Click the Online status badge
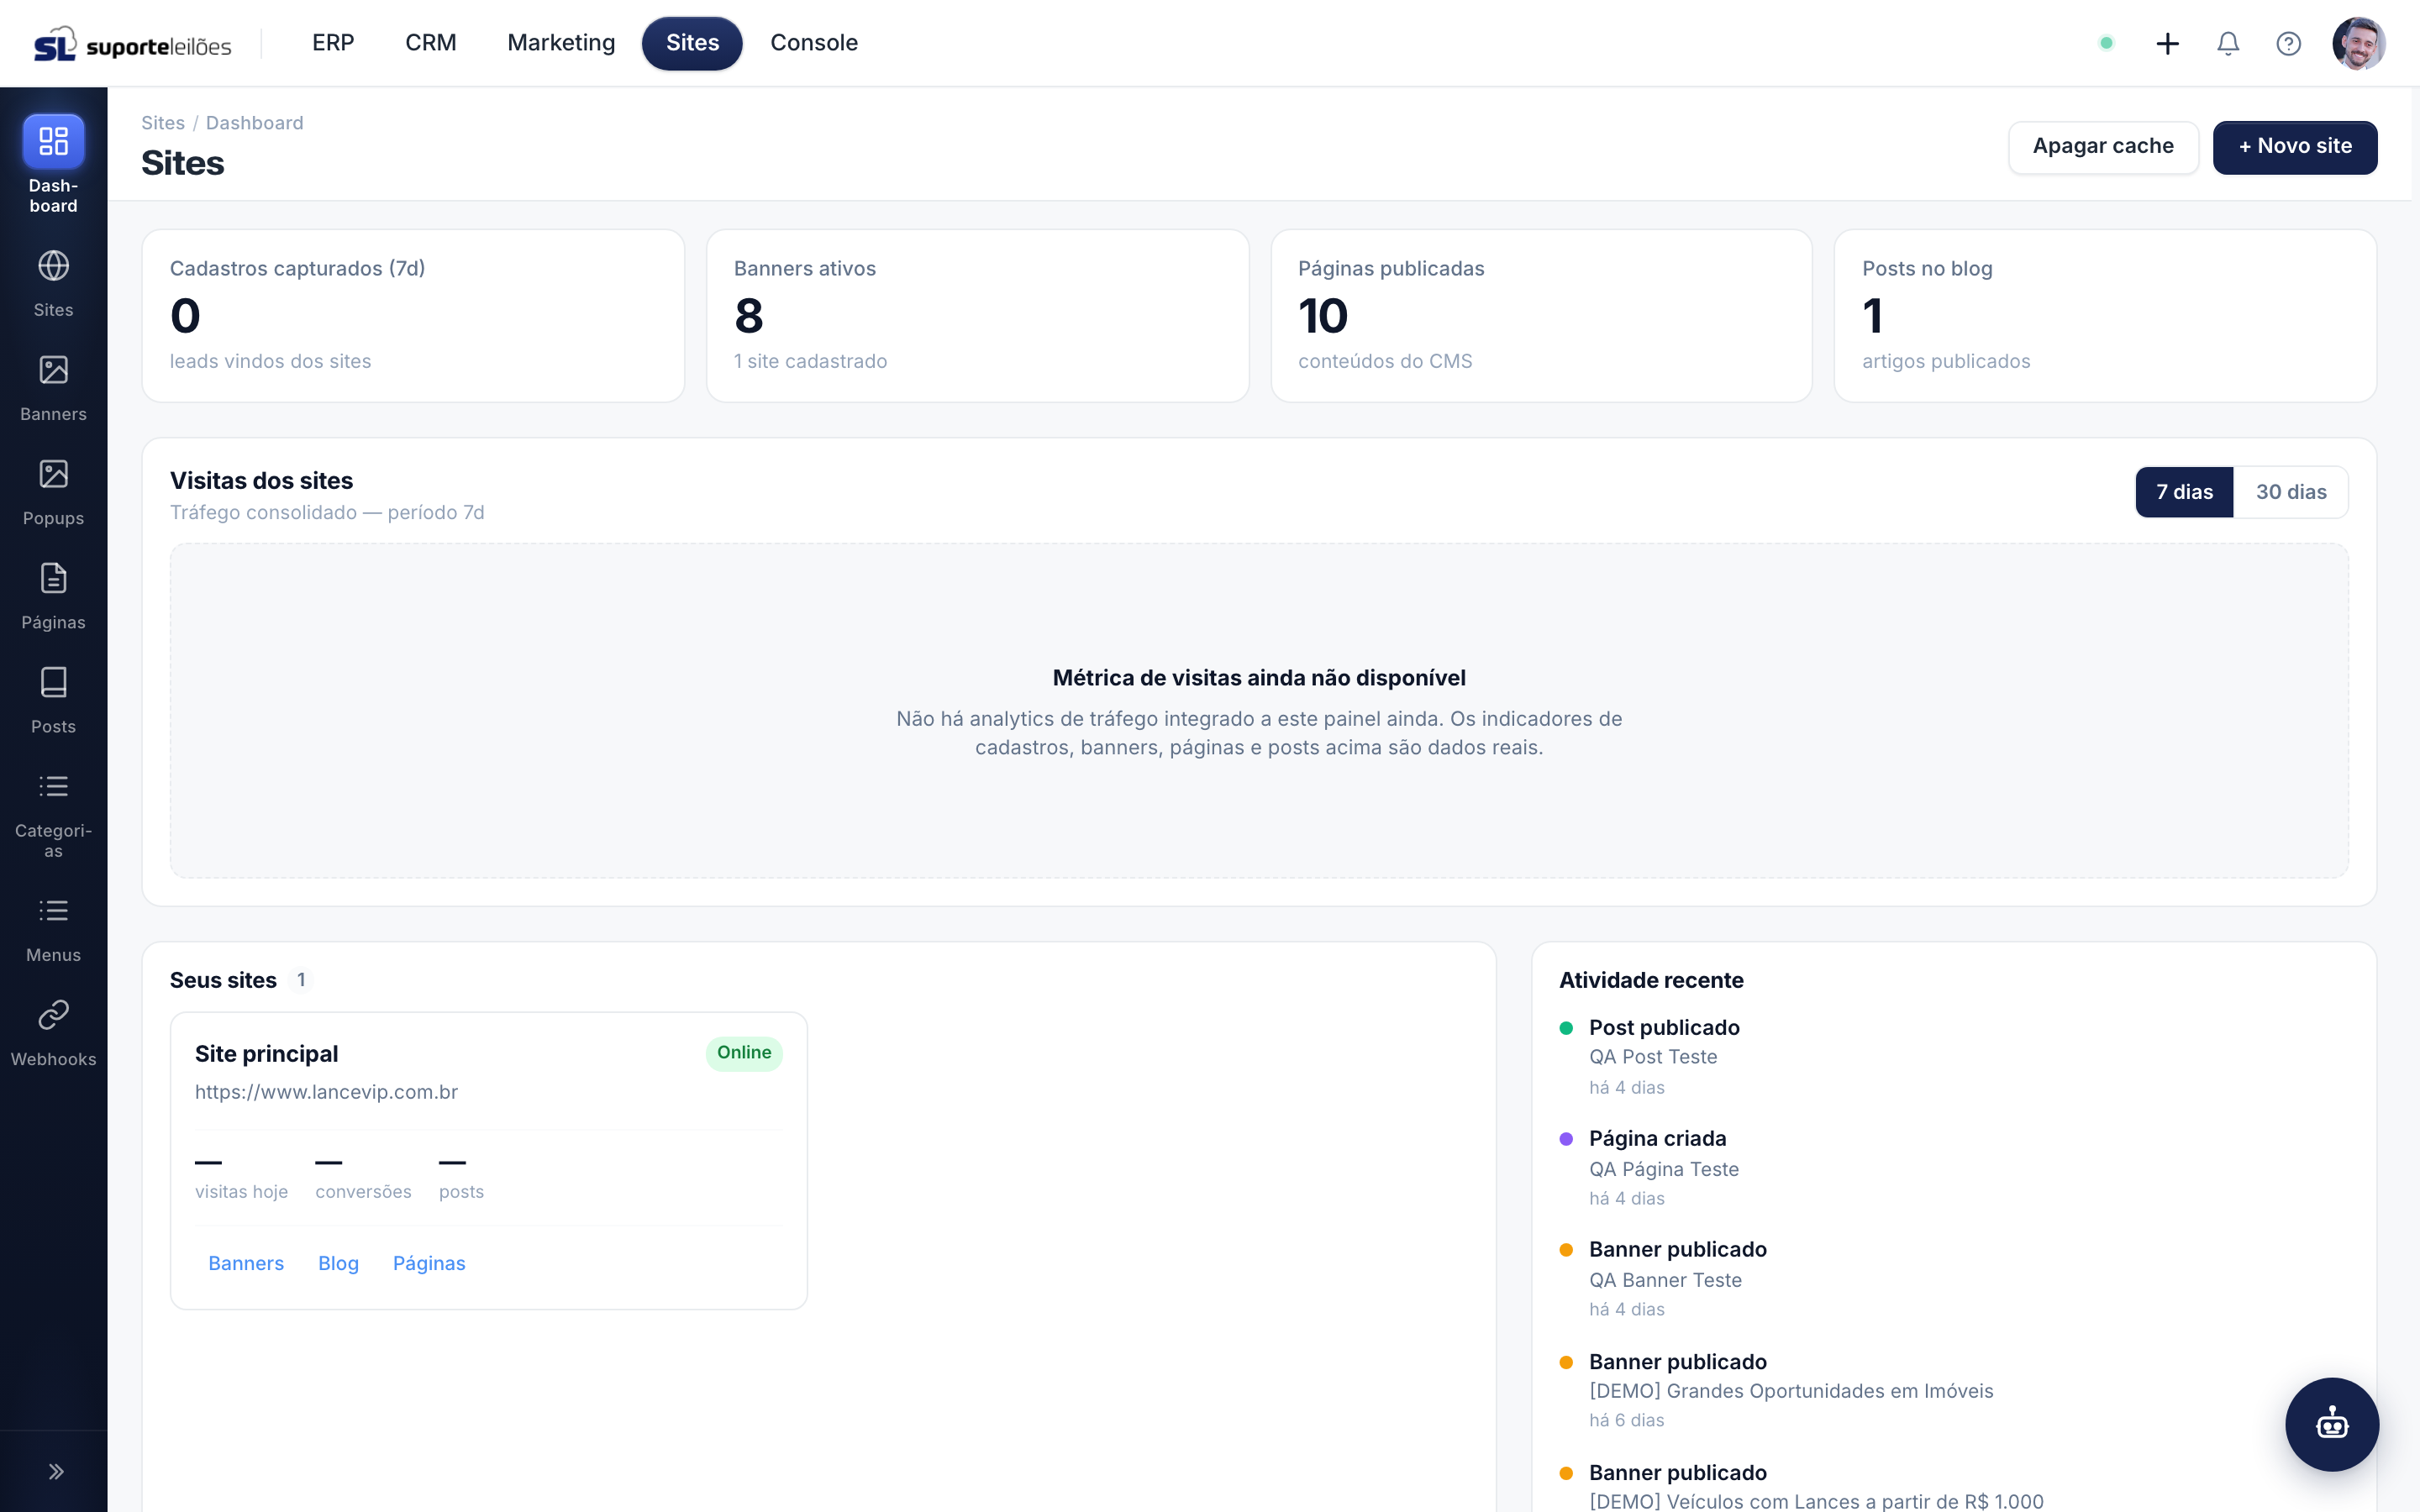2420x1512 pixels. 744,1053
